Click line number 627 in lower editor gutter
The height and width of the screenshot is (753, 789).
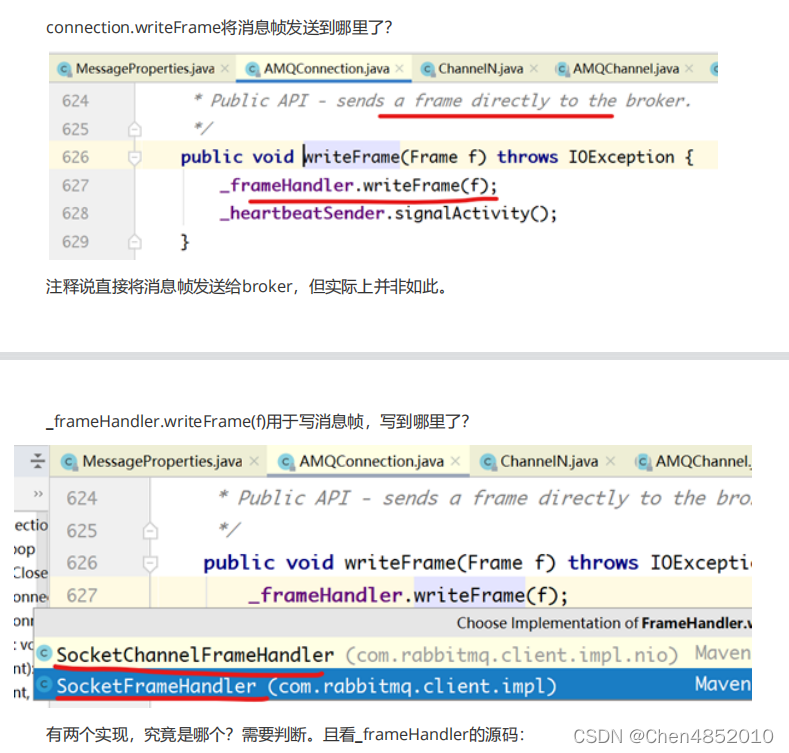tap(82, 596)
